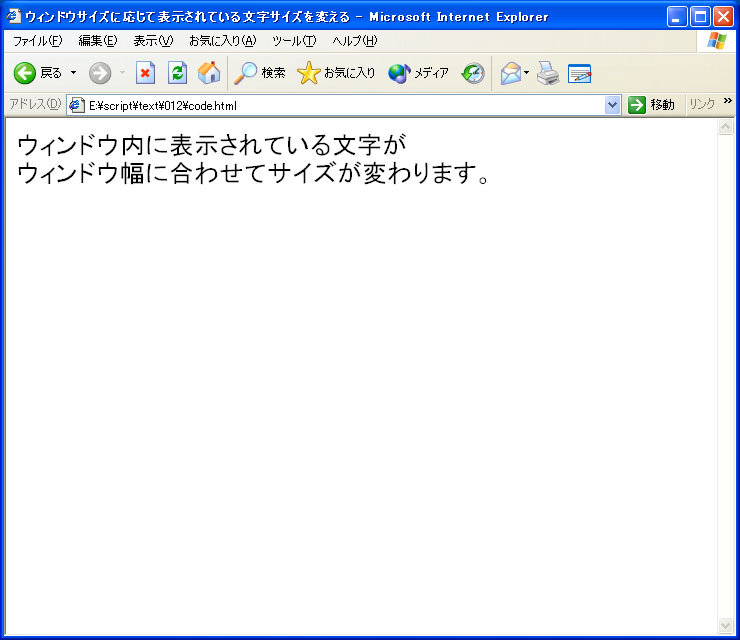The width and height of the screenshot is (740, 640).
Task: Open the ヘルプ(H) menu
Action: (x=355, y=41)
